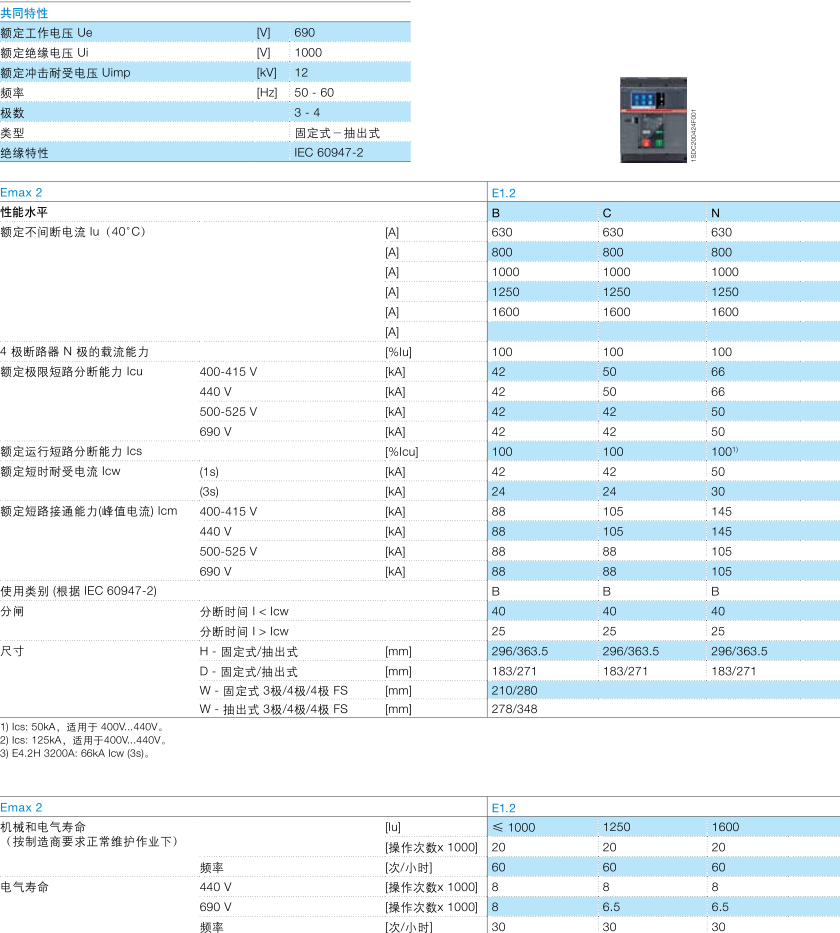This screenshot has width=840, height=933.
Task: Select the "额定短路接通能力(峰值电流) Icm" label
Action: (89, 511)
